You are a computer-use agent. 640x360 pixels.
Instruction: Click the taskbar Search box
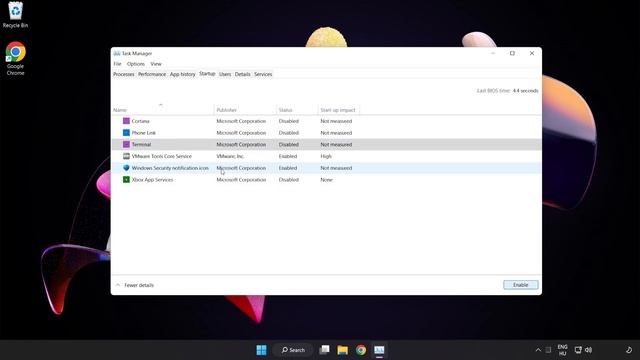click(293, 350)
